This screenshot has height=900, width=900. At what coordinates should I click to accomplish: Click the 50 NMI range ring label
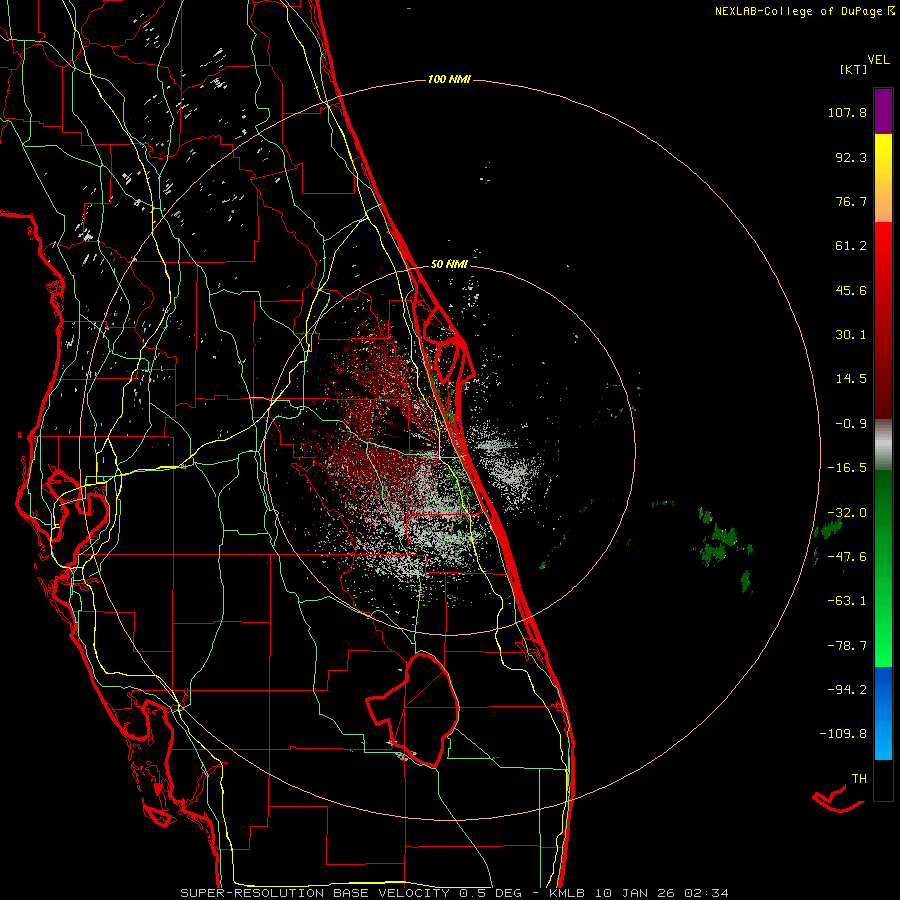point(449,264)
